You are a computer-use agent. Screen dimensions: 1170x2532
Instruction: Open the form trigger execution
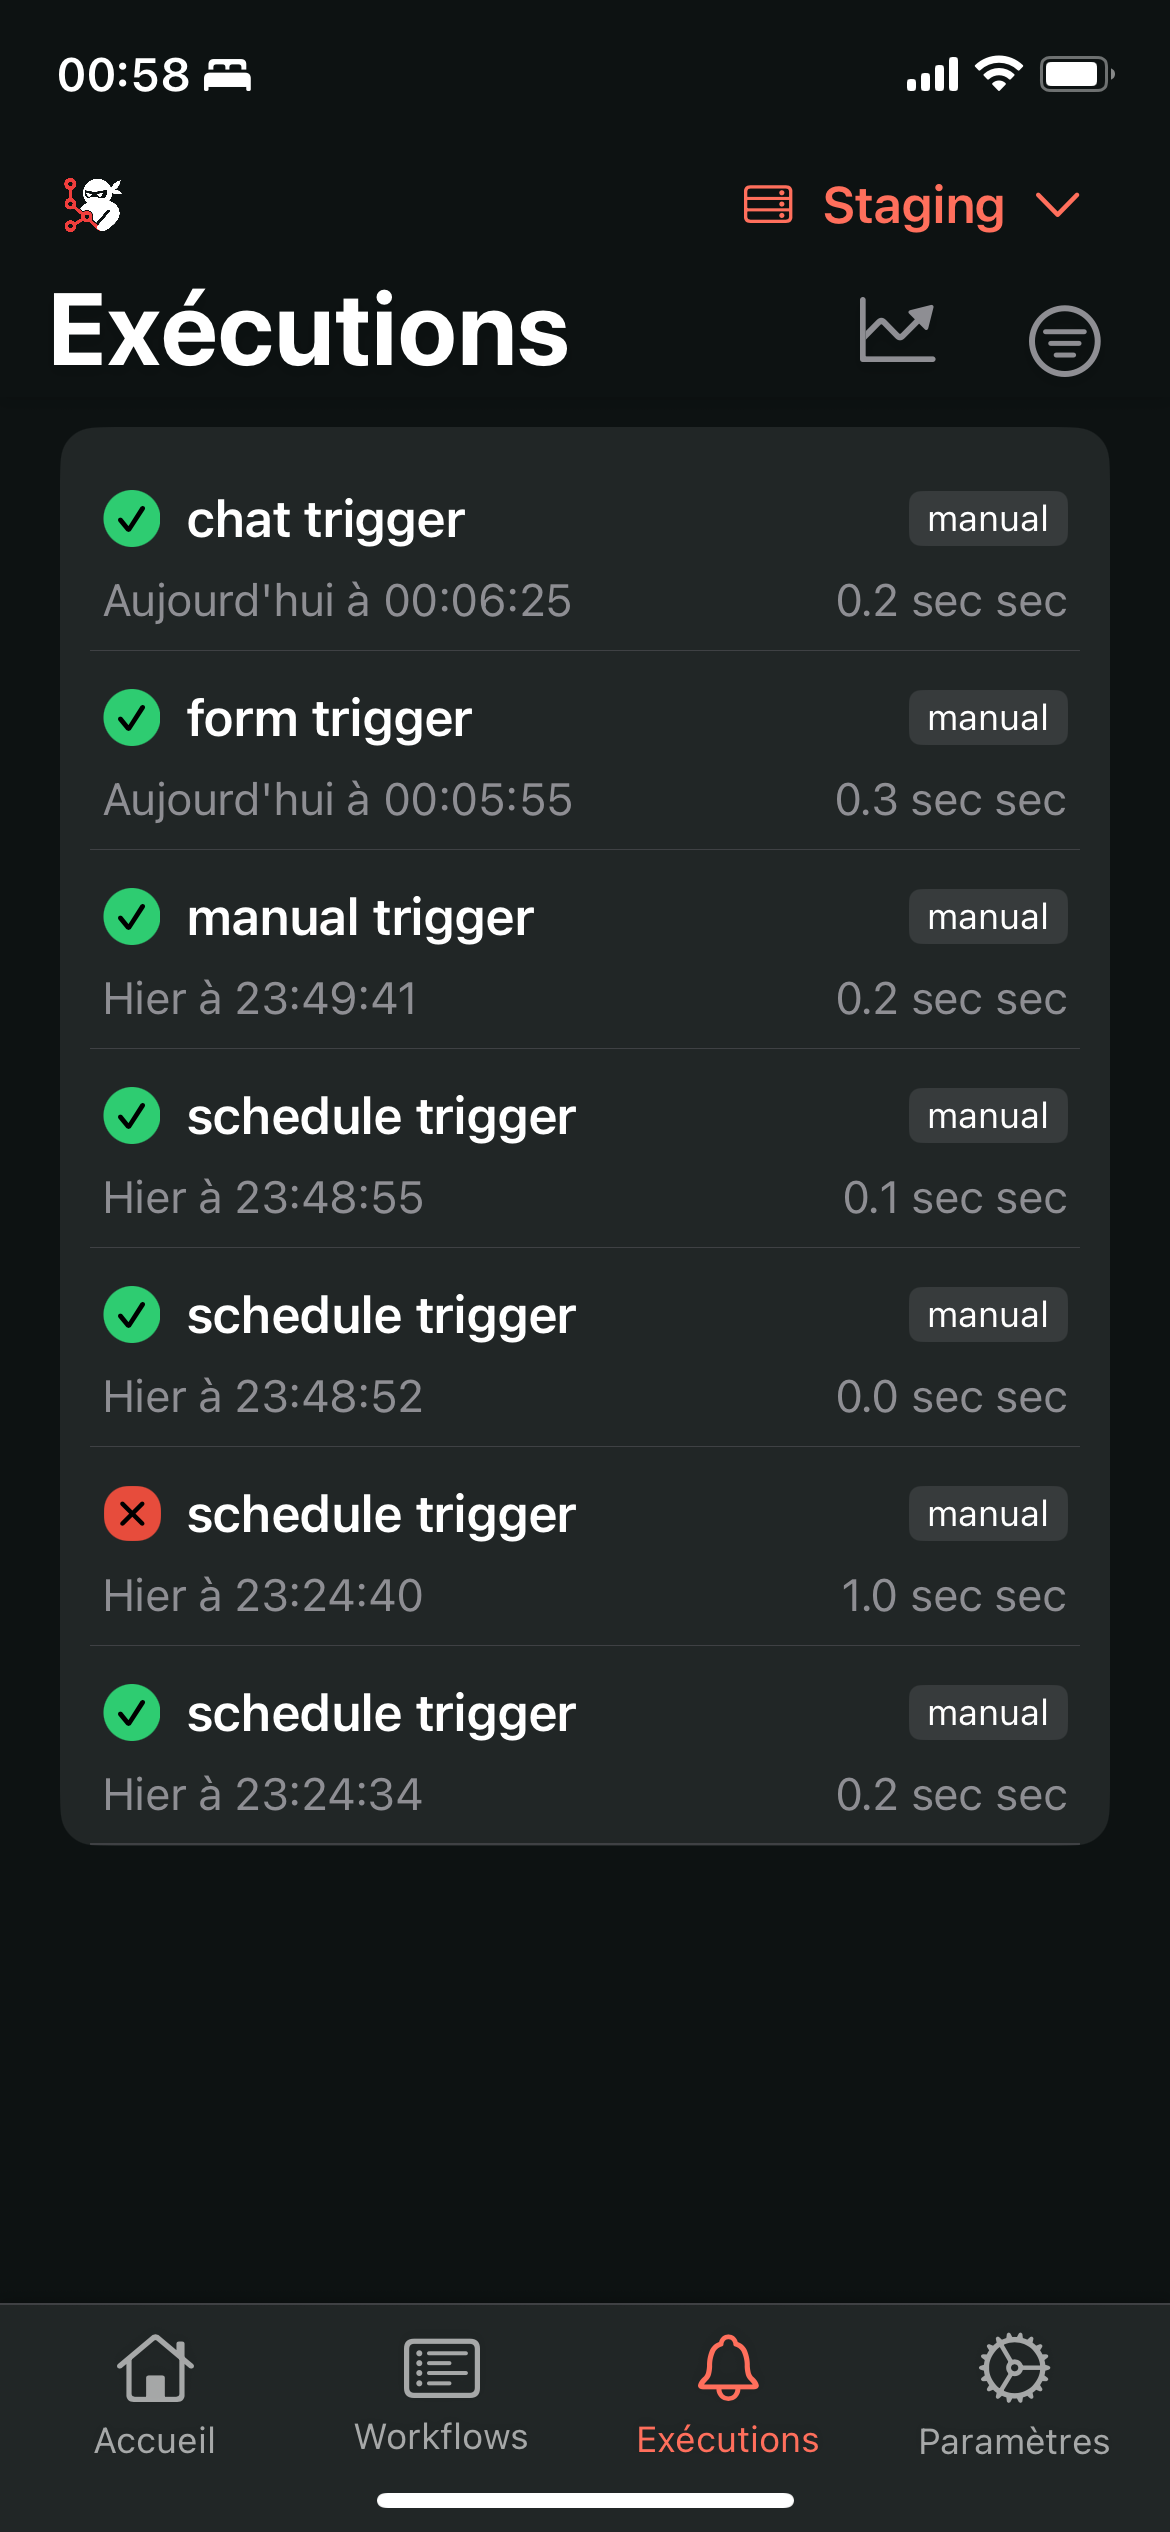[585, 751]
